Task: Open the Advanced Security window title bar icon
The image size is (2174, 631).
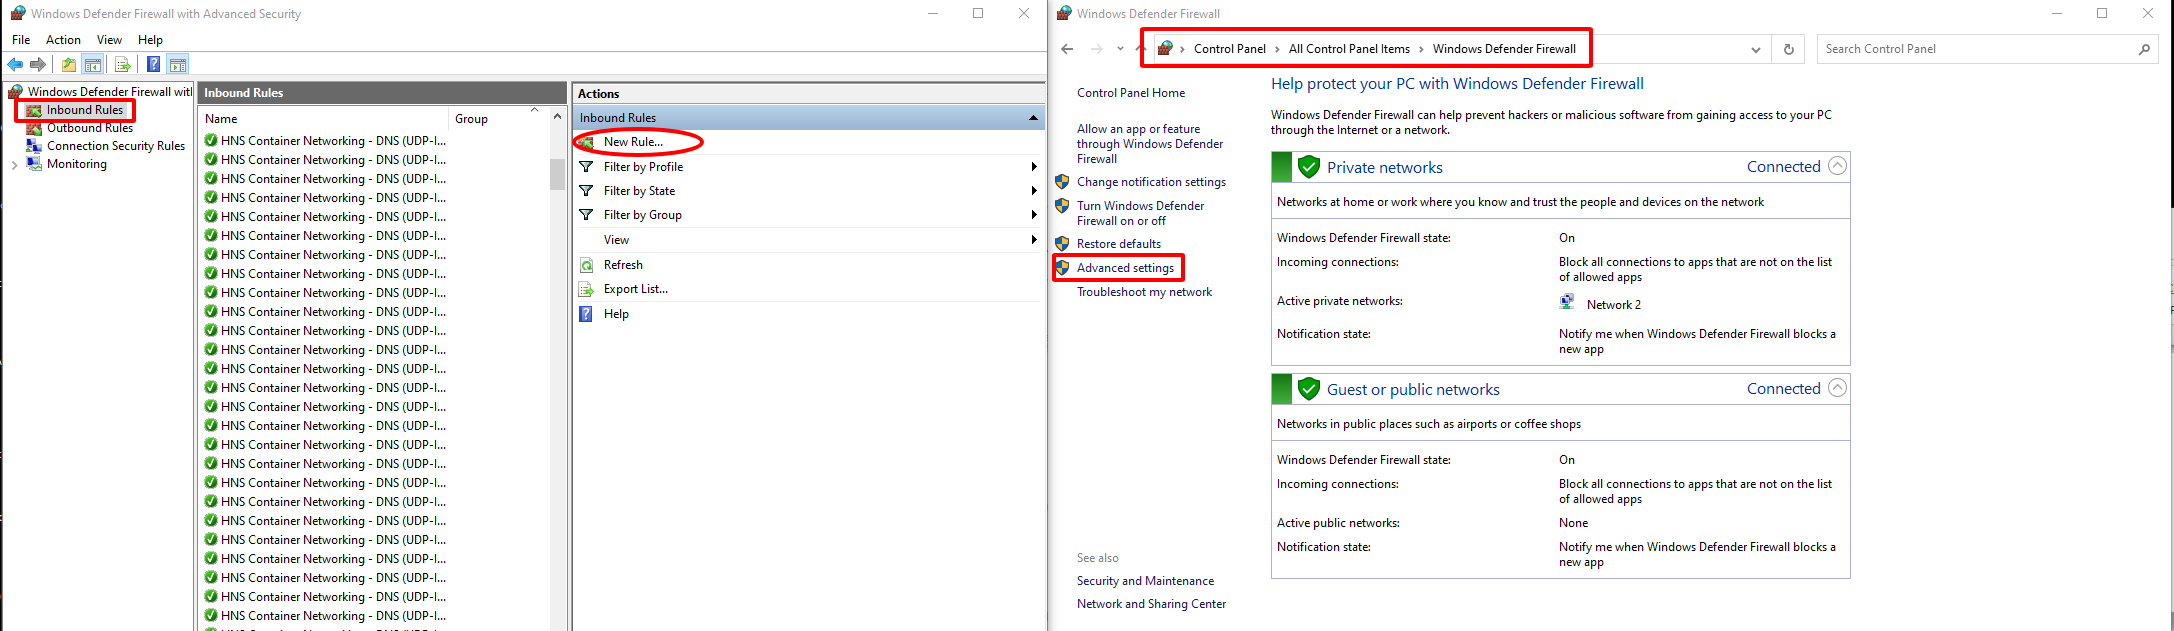Action: 17,13
